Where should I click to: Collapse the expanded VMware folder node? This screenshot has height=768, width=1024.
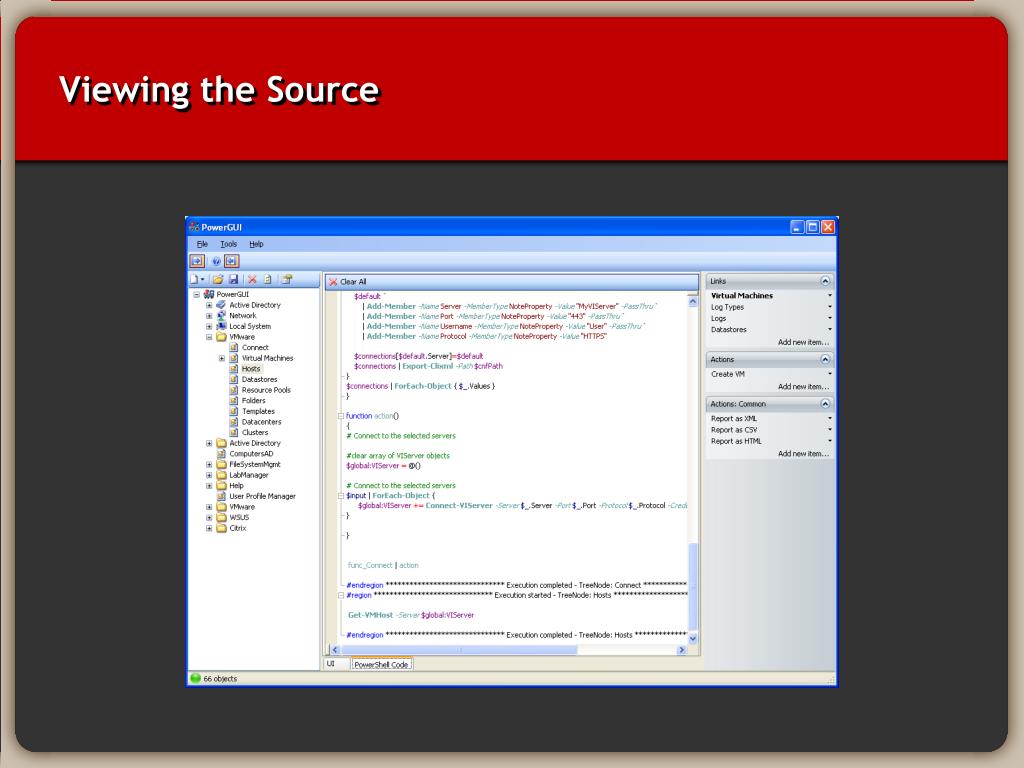[x=209, y=337]
